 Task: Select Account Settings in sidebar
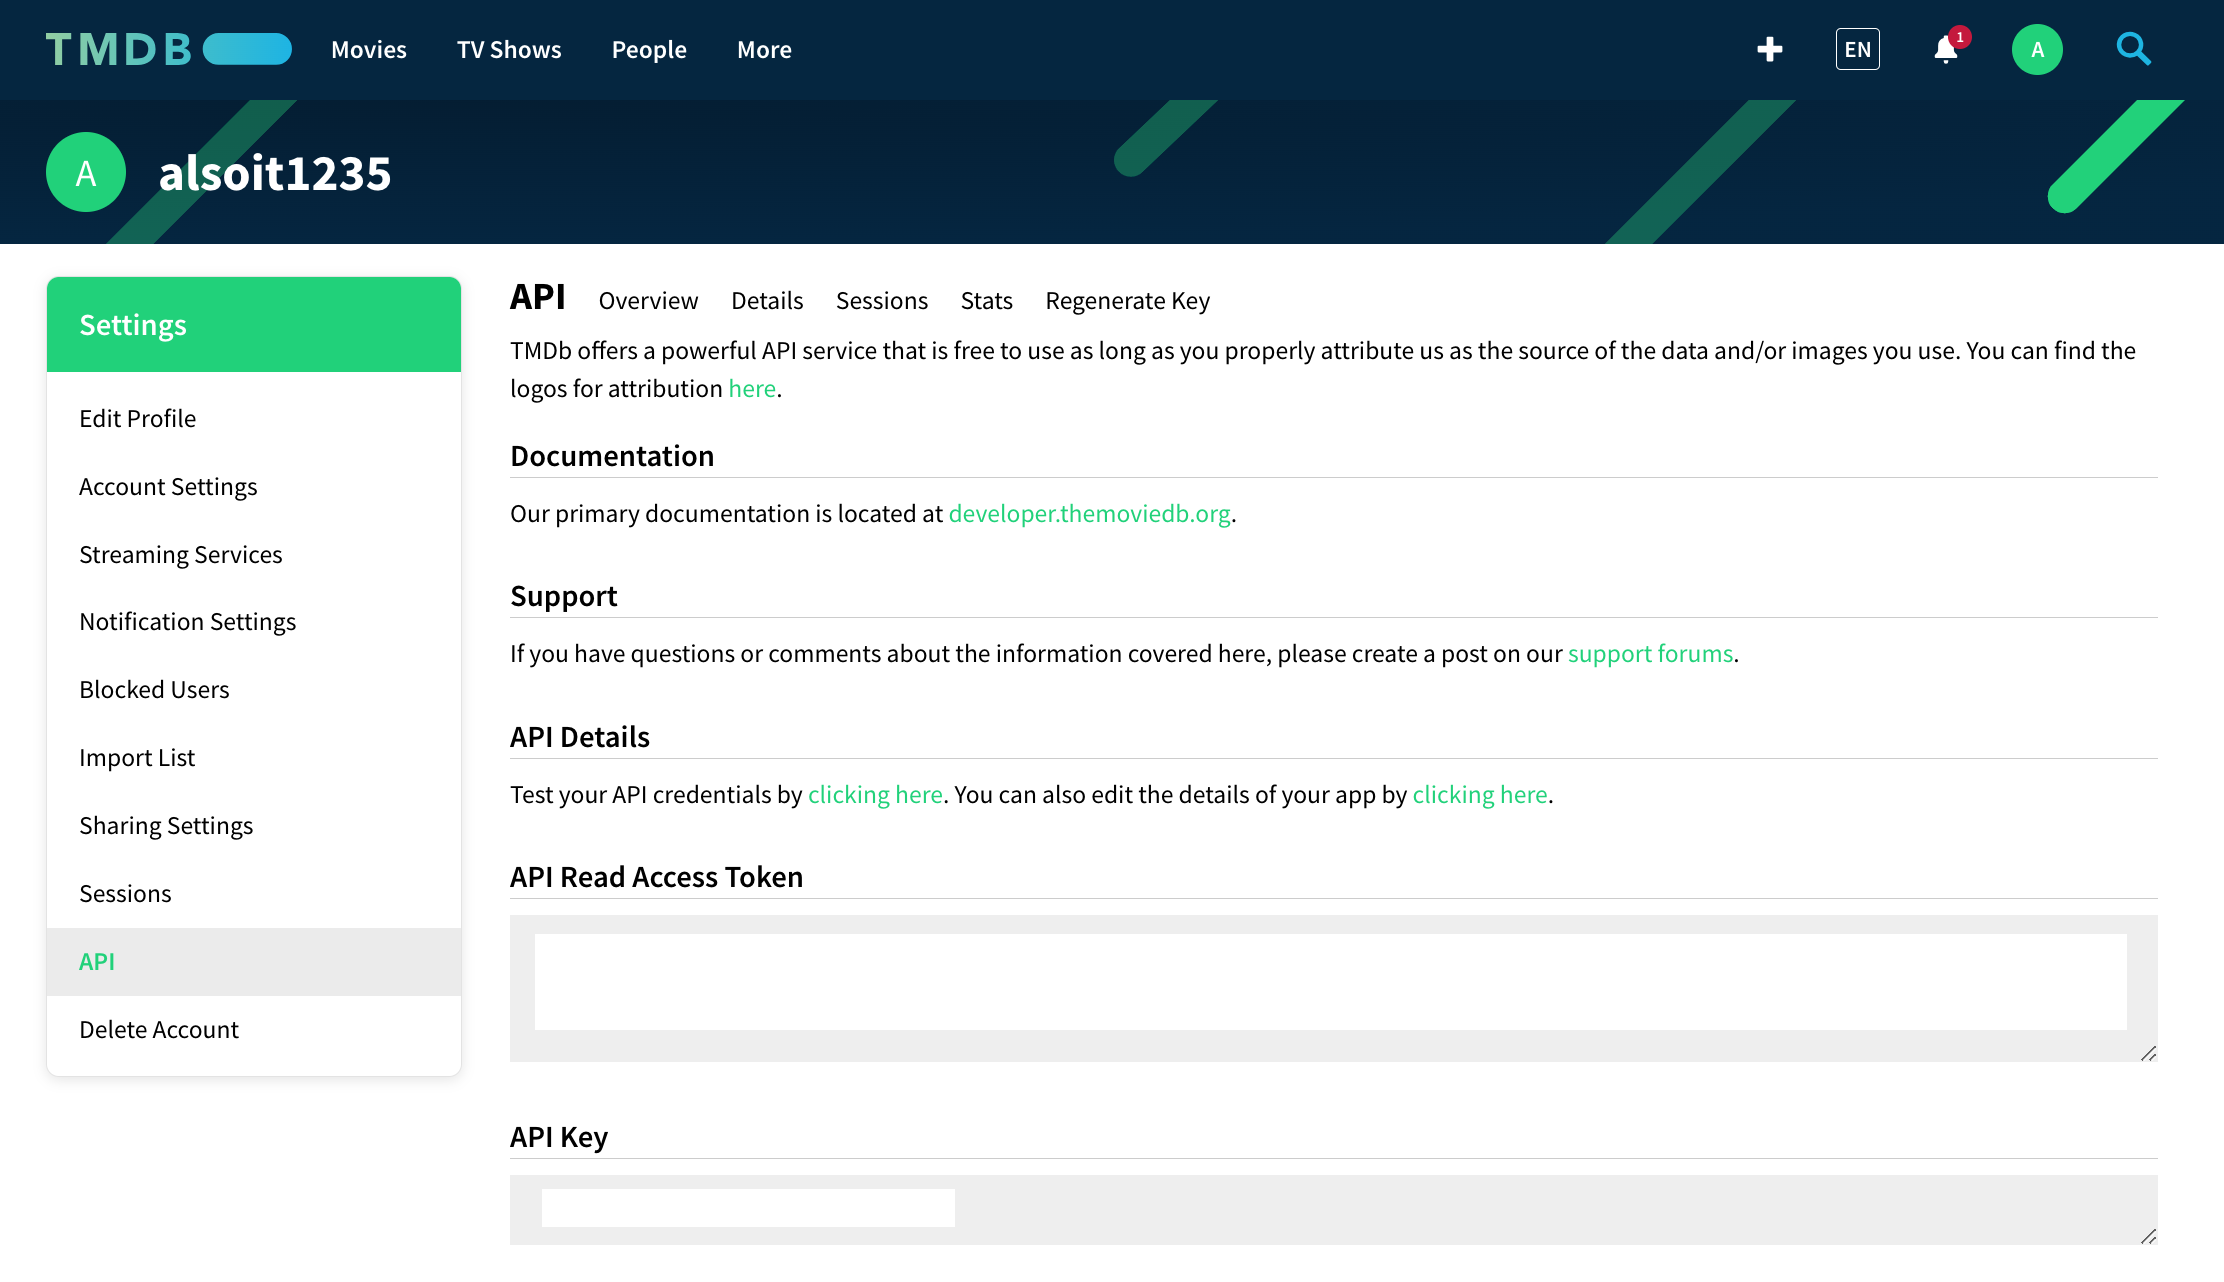[x=168, y=486]
